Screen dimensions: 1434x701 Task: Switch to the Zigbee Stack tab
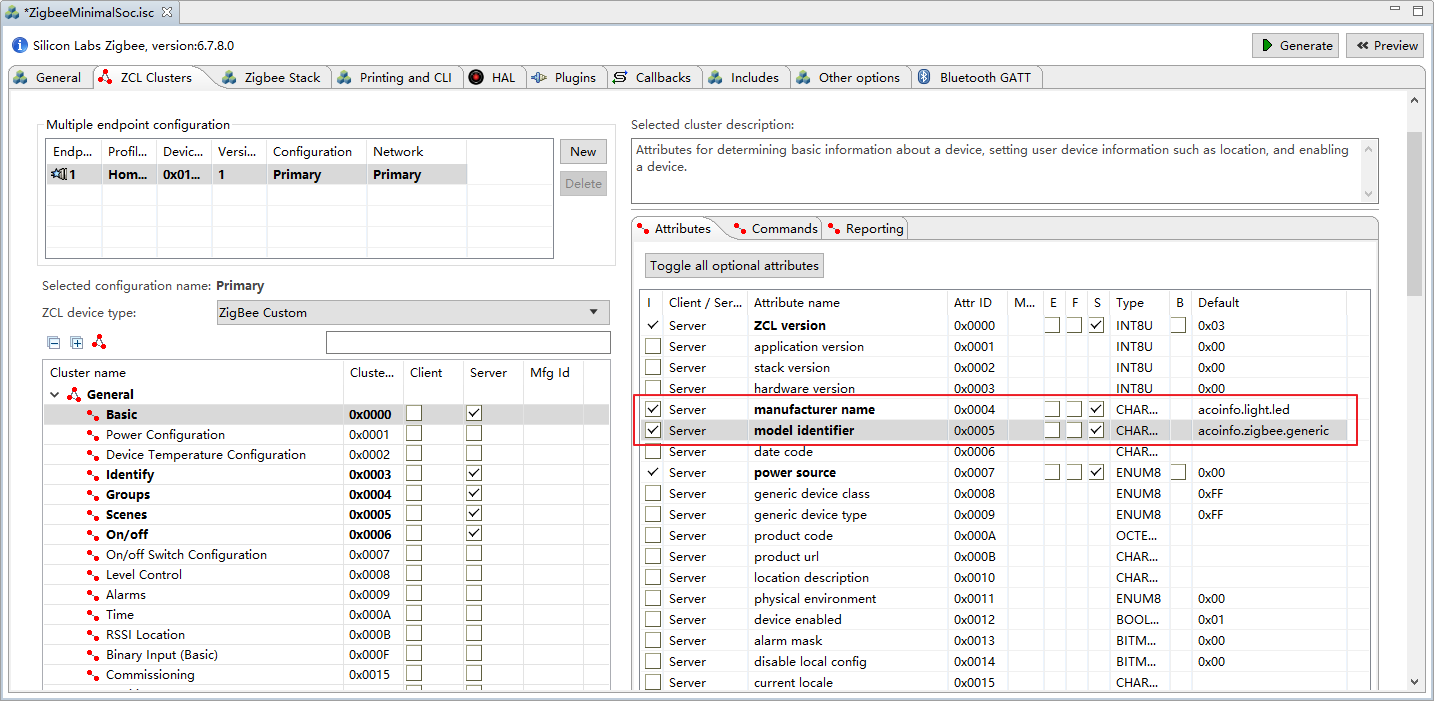[x=272, y=78]
